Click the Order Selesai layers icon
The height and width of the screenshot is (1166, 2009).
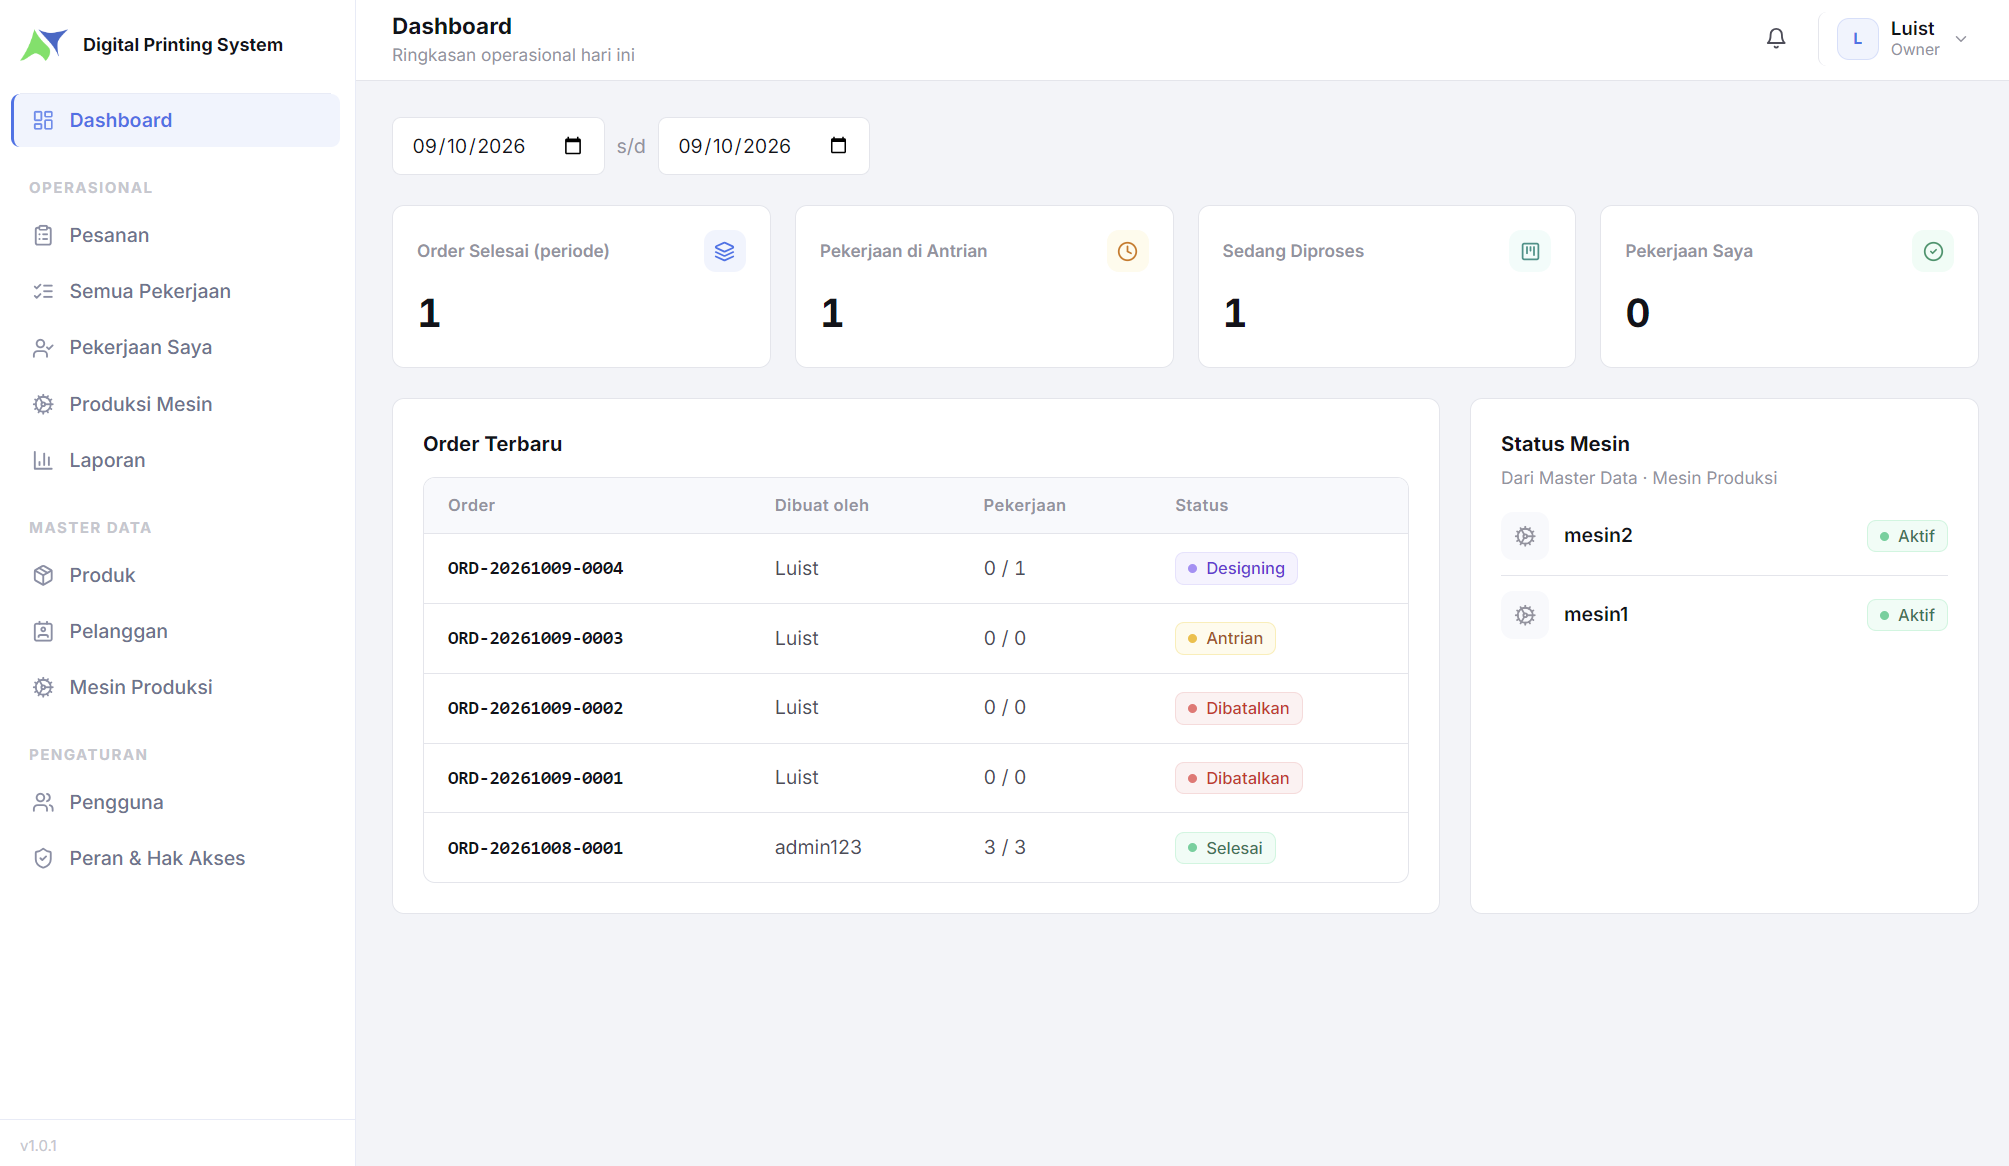pos(725,251)
